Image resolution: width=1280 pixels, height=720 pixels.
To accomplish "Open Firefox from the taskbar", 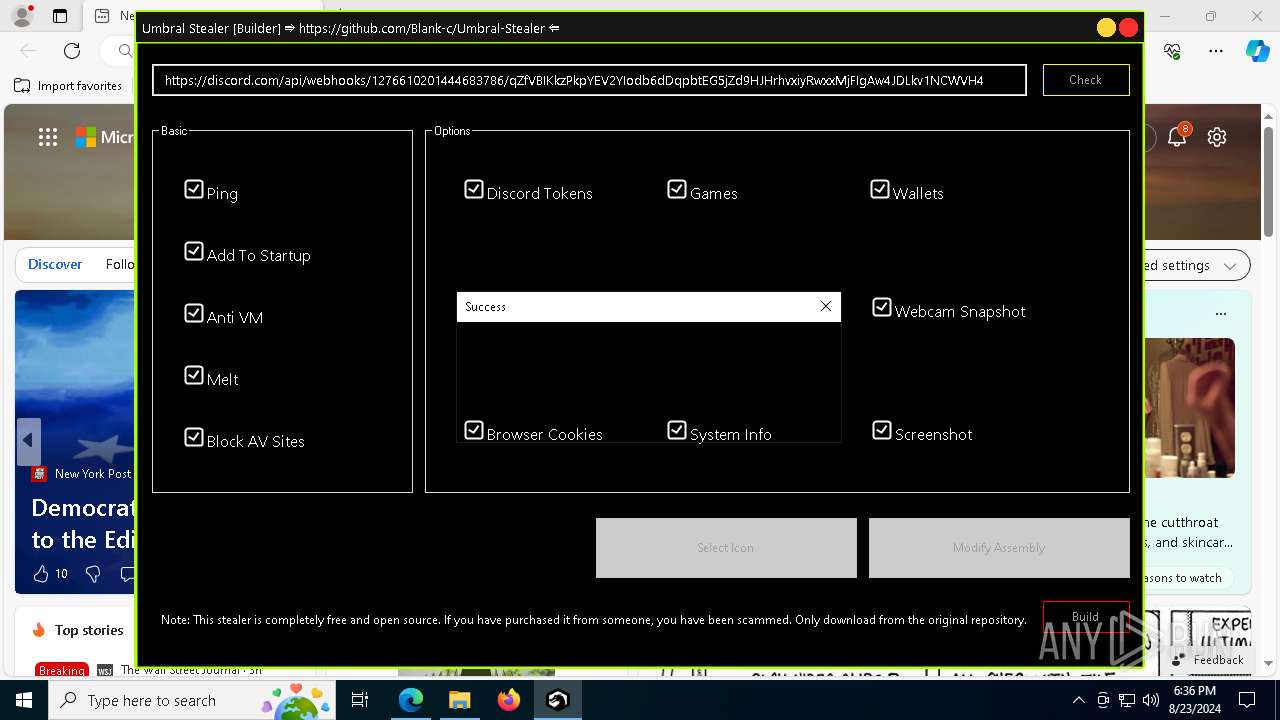I will [x=508, y=700].
